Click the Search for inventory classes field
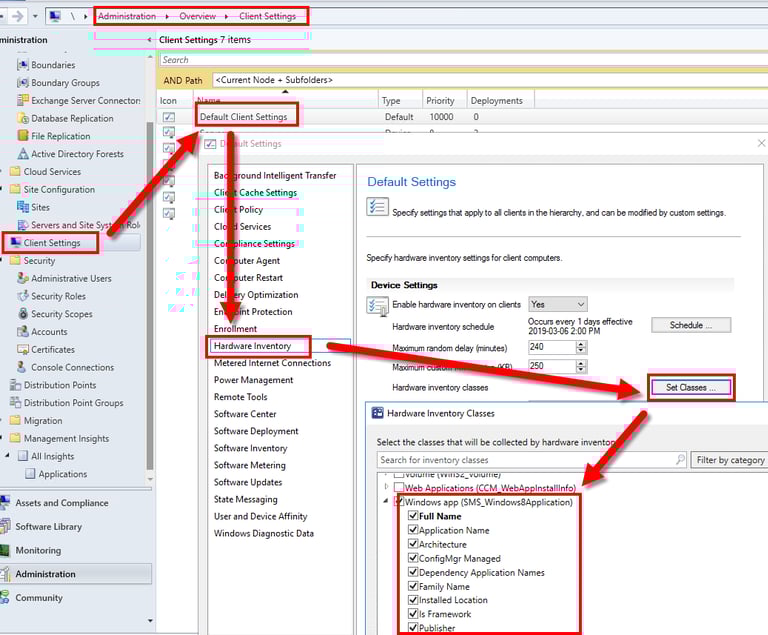 coord(531,460)
